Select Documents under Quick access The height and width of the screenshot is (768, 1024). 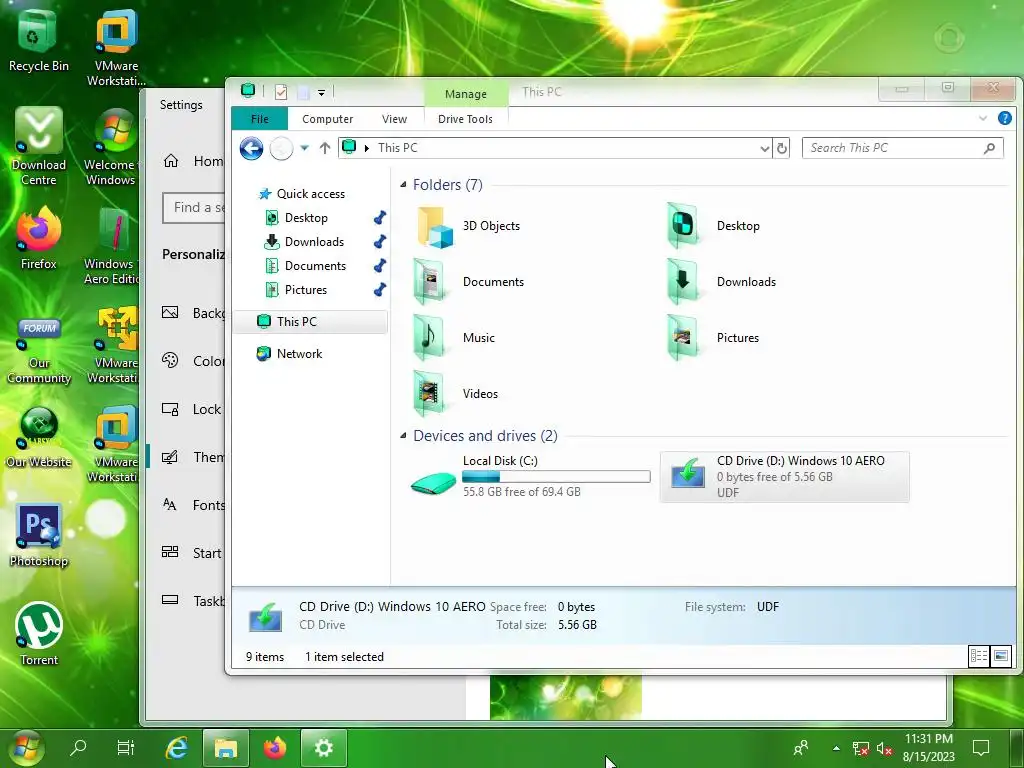(315, 266)
